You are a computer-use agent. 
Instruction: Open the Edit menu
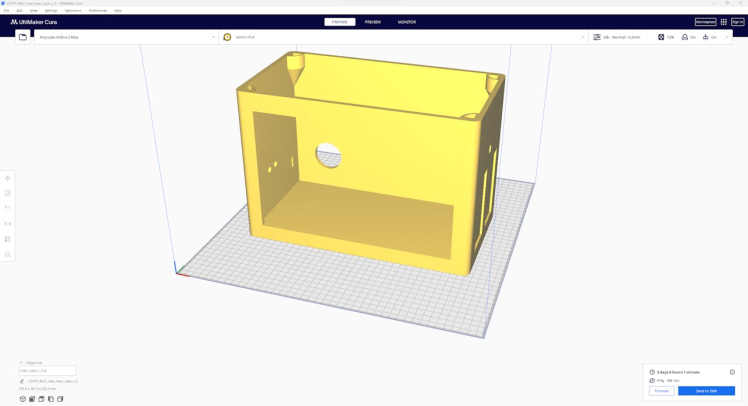[20, 10]
